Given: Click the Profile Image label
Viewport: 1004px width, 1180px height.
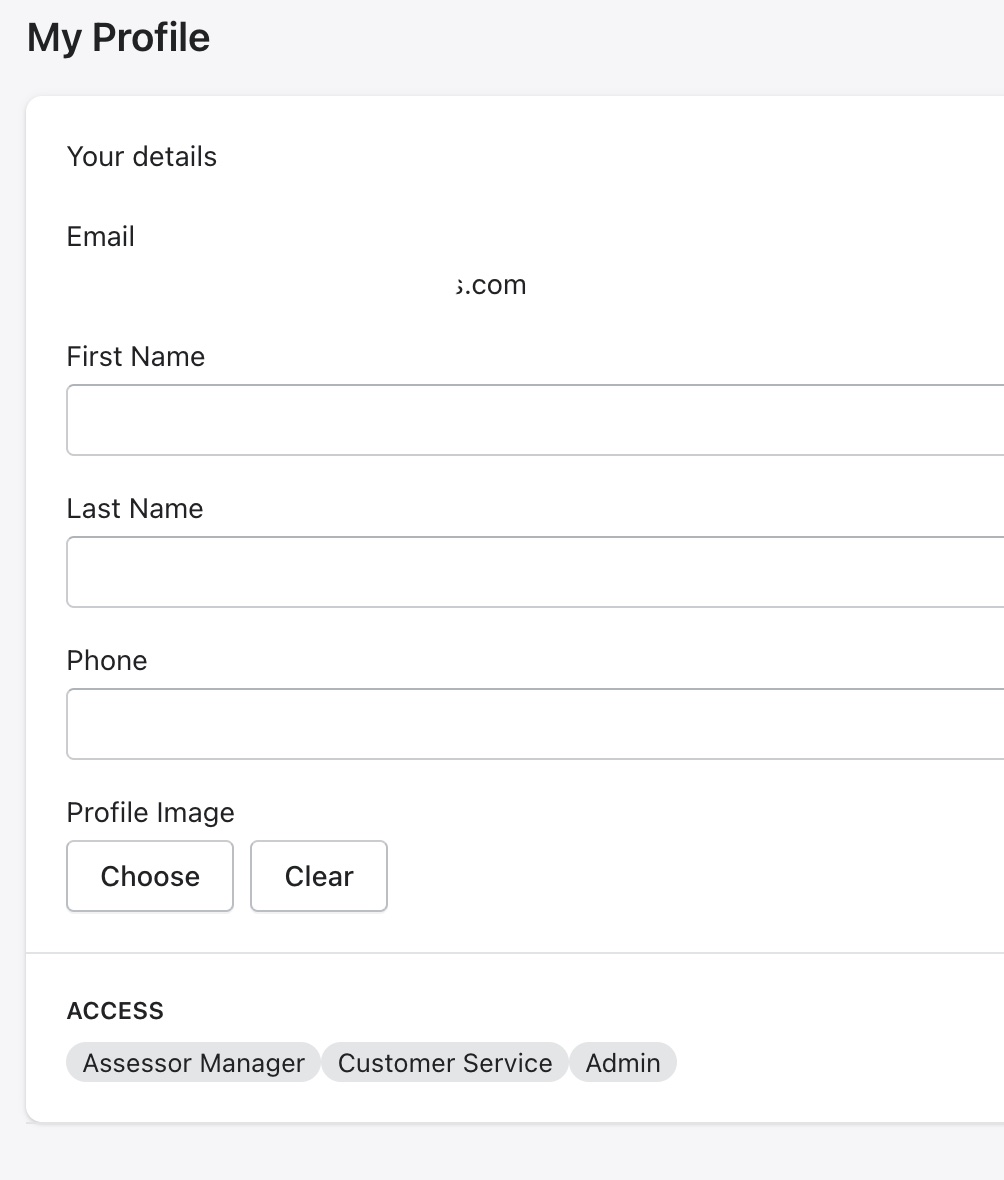Looking at the screenshot, I should [151, 813].
